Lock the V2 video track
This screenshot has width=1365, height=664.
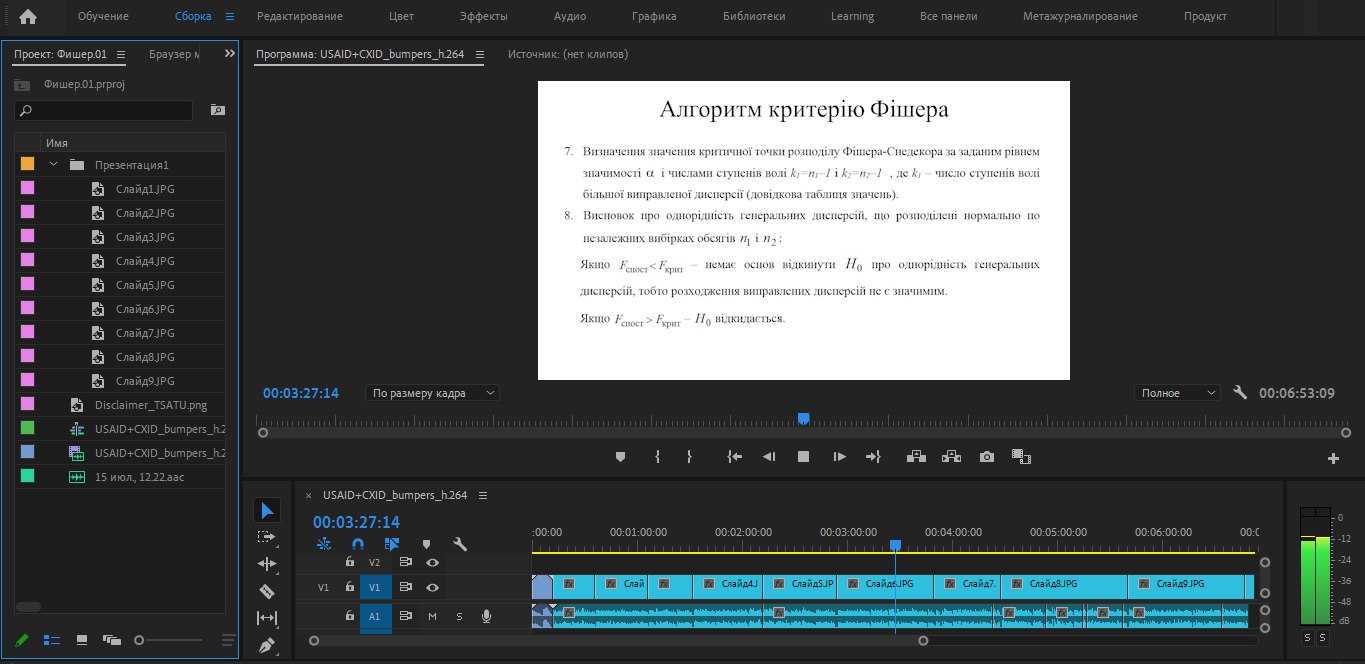(x=350, y=562)
